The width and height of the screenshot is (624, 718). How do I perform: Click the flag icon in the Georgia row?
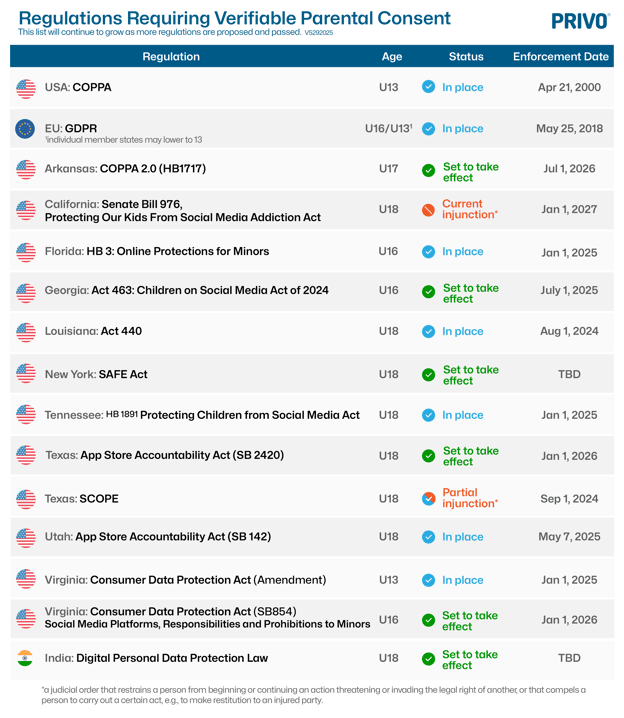[26, 293]
